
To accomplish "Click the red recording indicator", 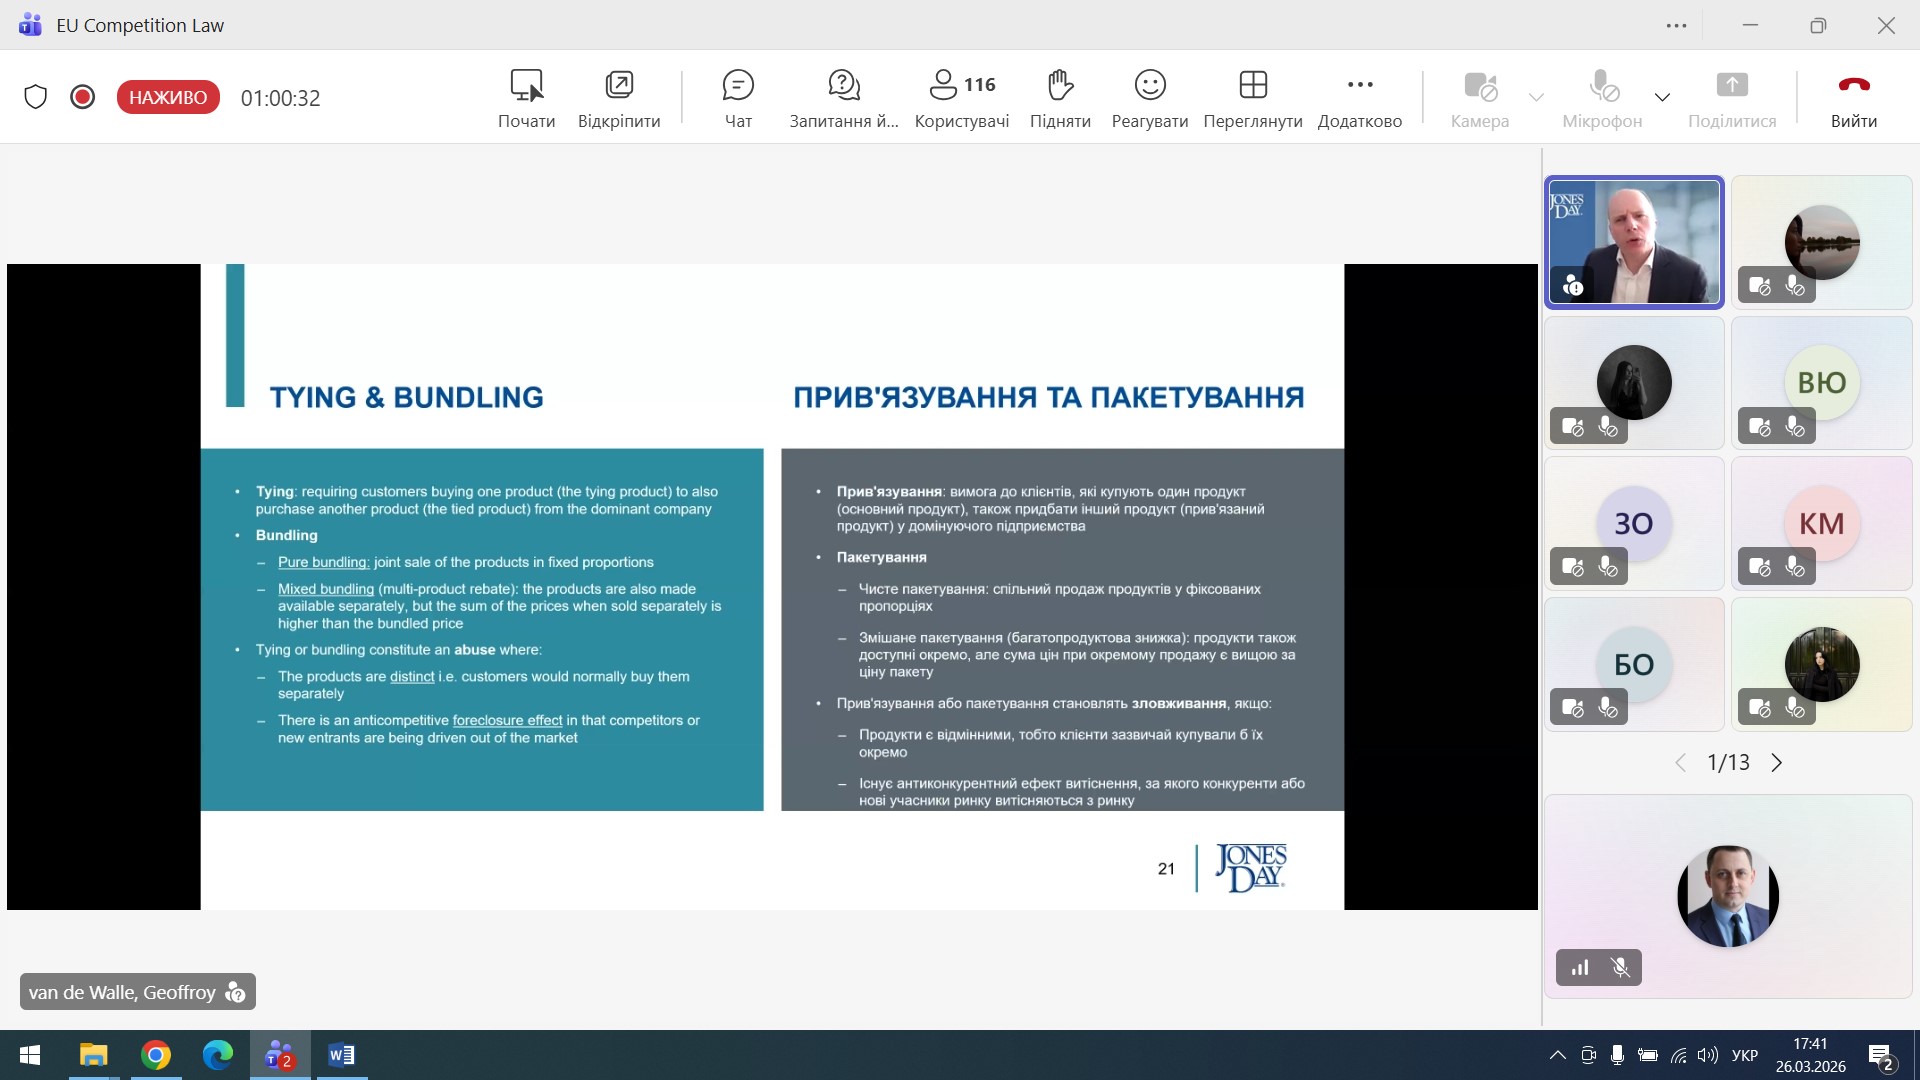I will (83, 97).
